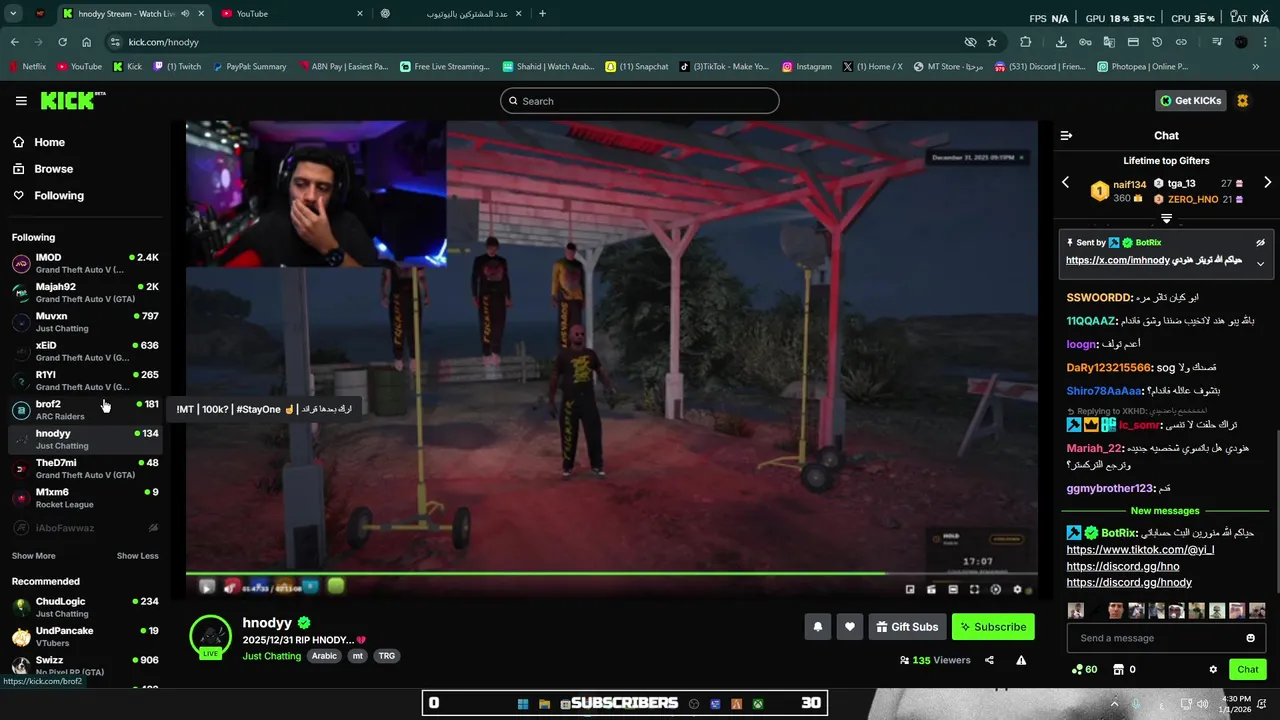Open browser downloads icon
Image resolution: width=1280 pixels, height=720 pixels.
pyautogui.click(x=1061, y=42)
